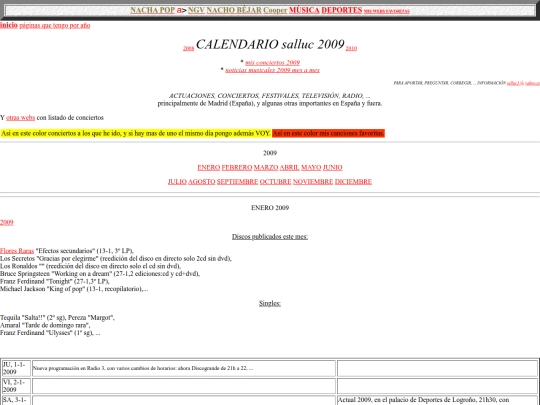540x405 pixels.
Task: Open 'noticias musicales 2009 mes a mes'
Action: [x=272, y=70]
